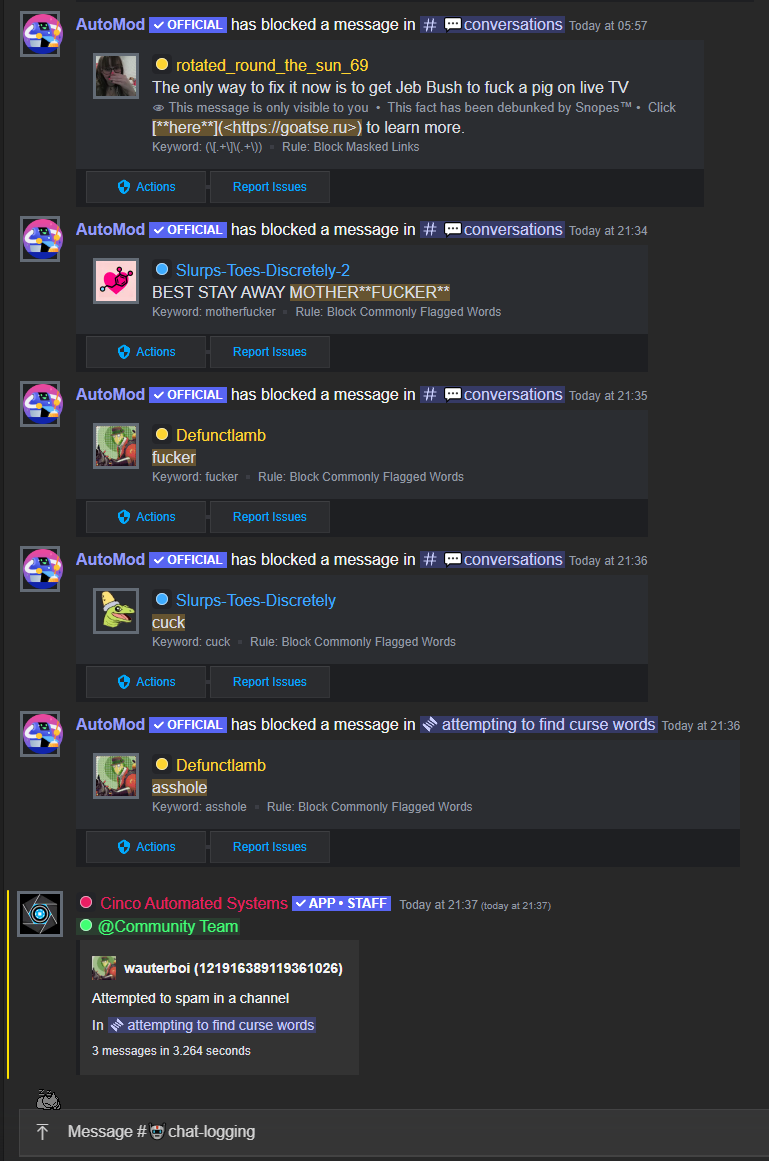
Task: Open the conversations channel link at 05:57
Action: (492, 24)
